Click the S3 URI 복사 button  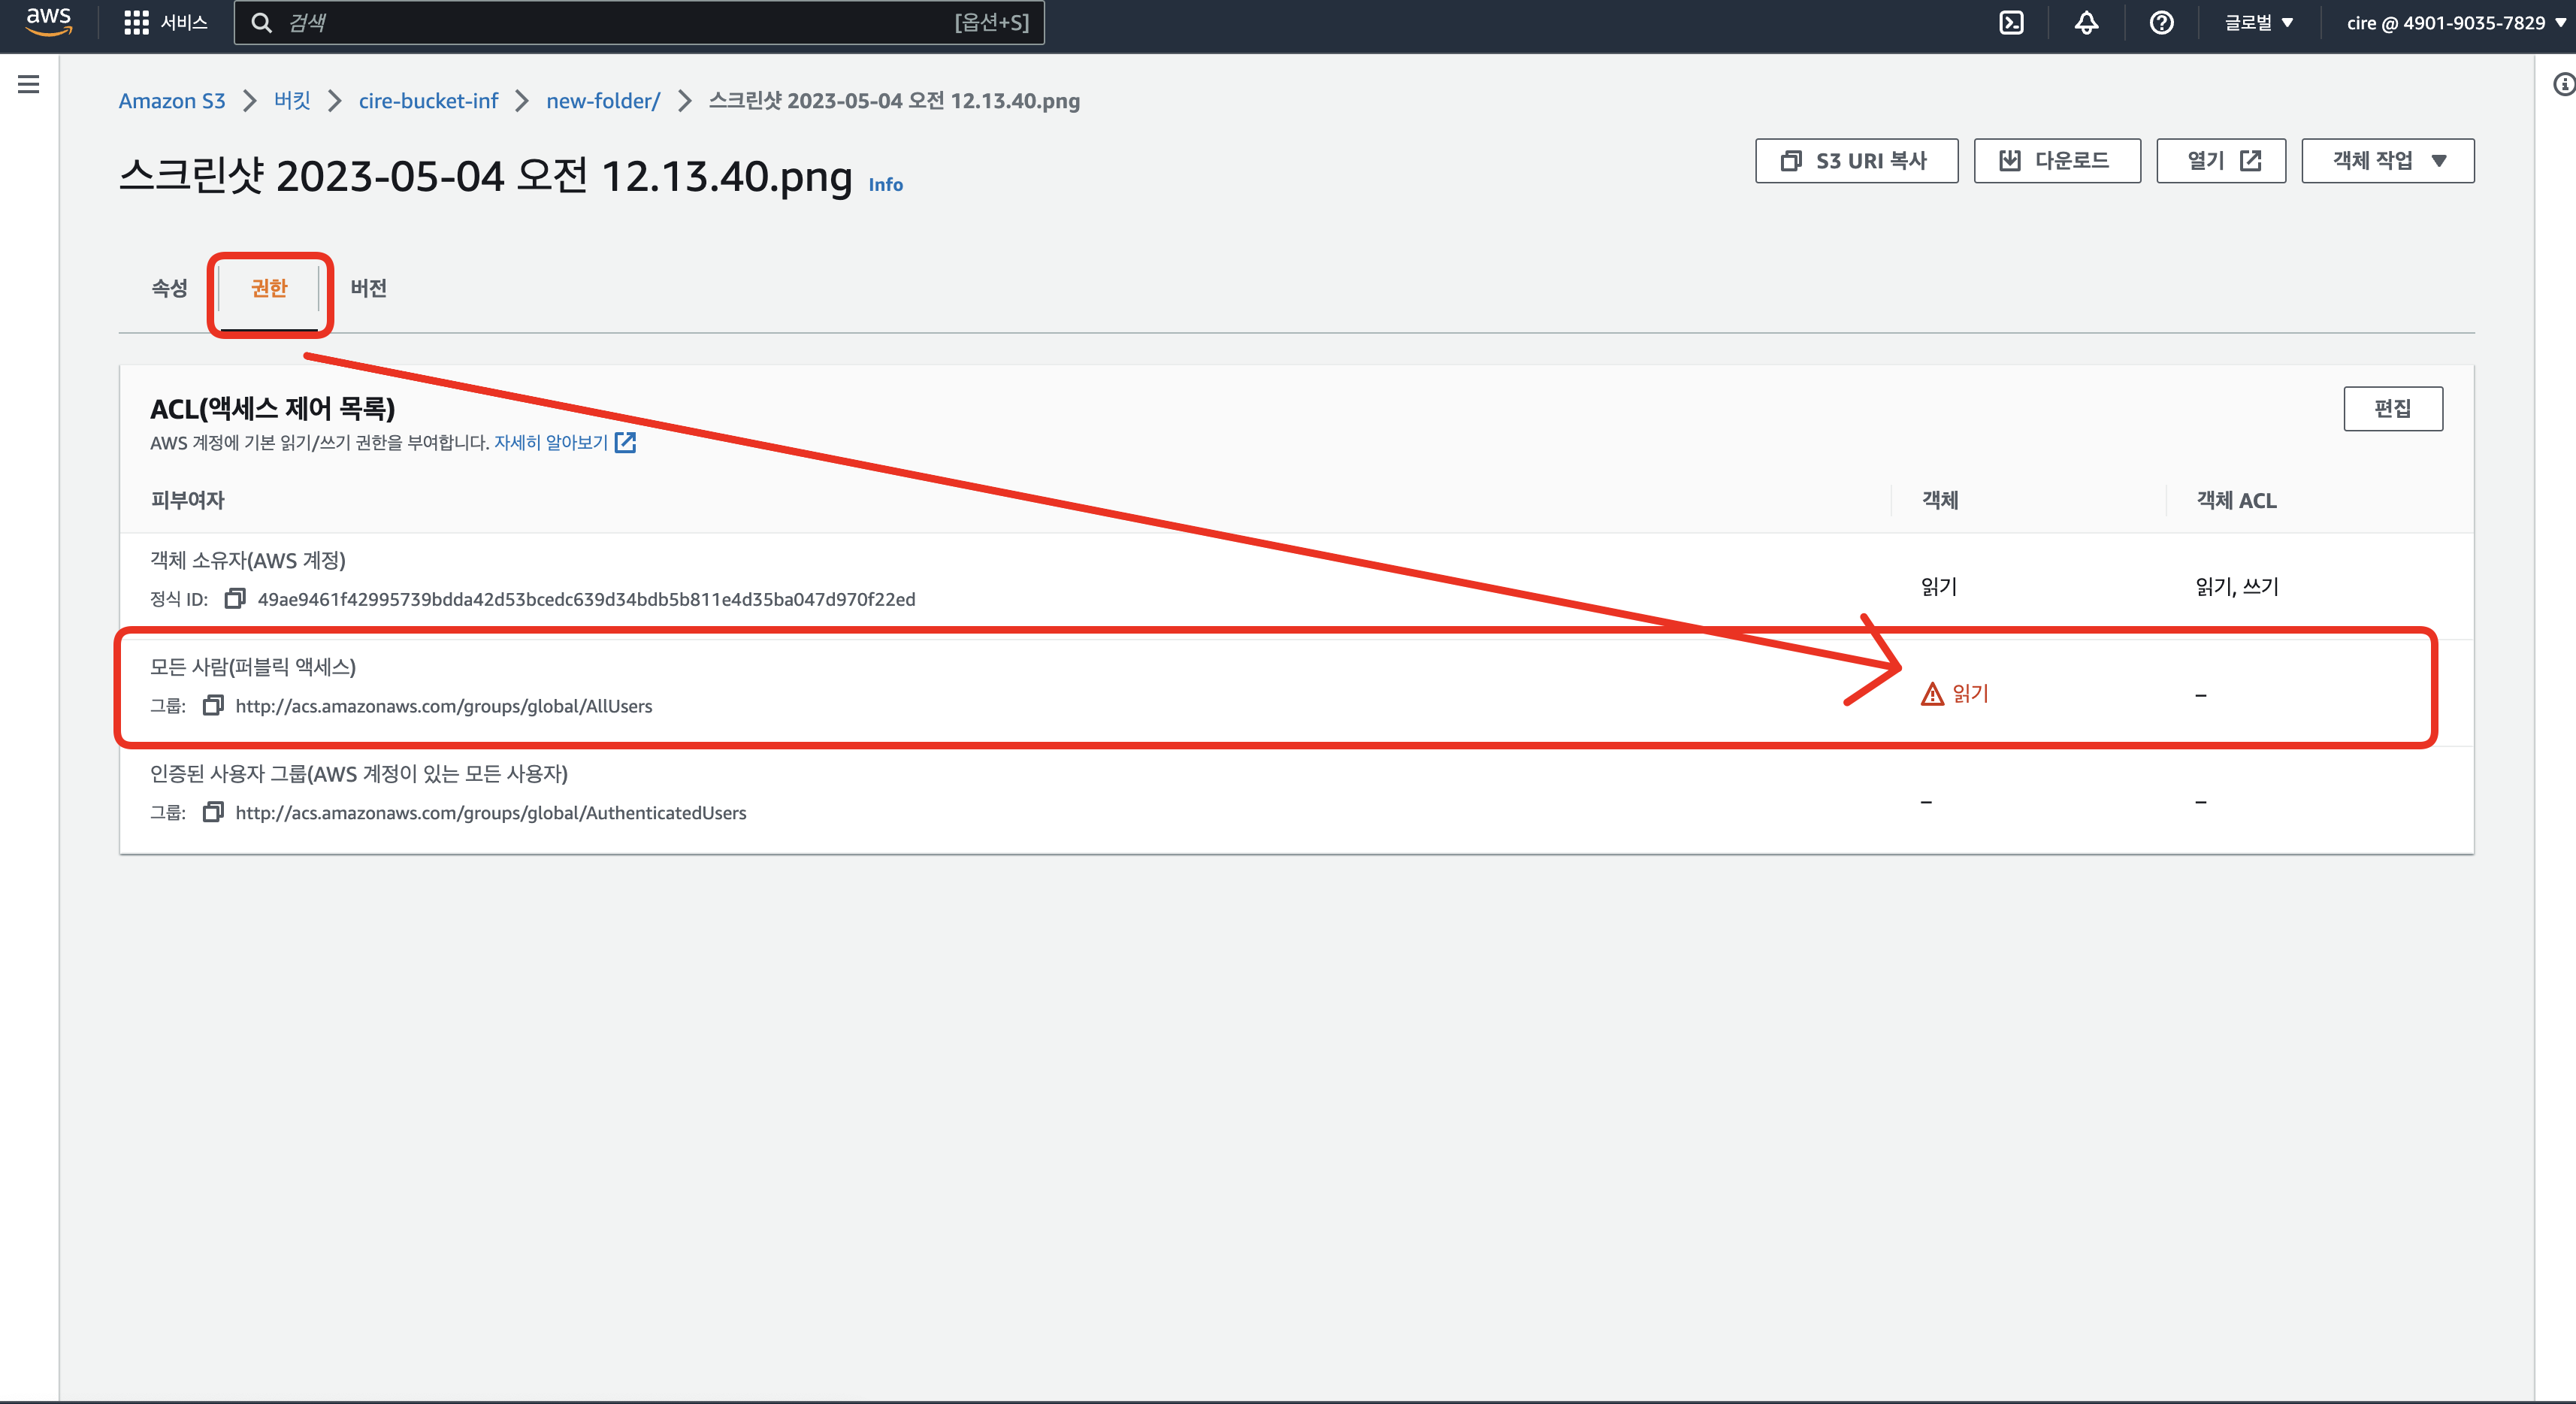(1856, 161)
